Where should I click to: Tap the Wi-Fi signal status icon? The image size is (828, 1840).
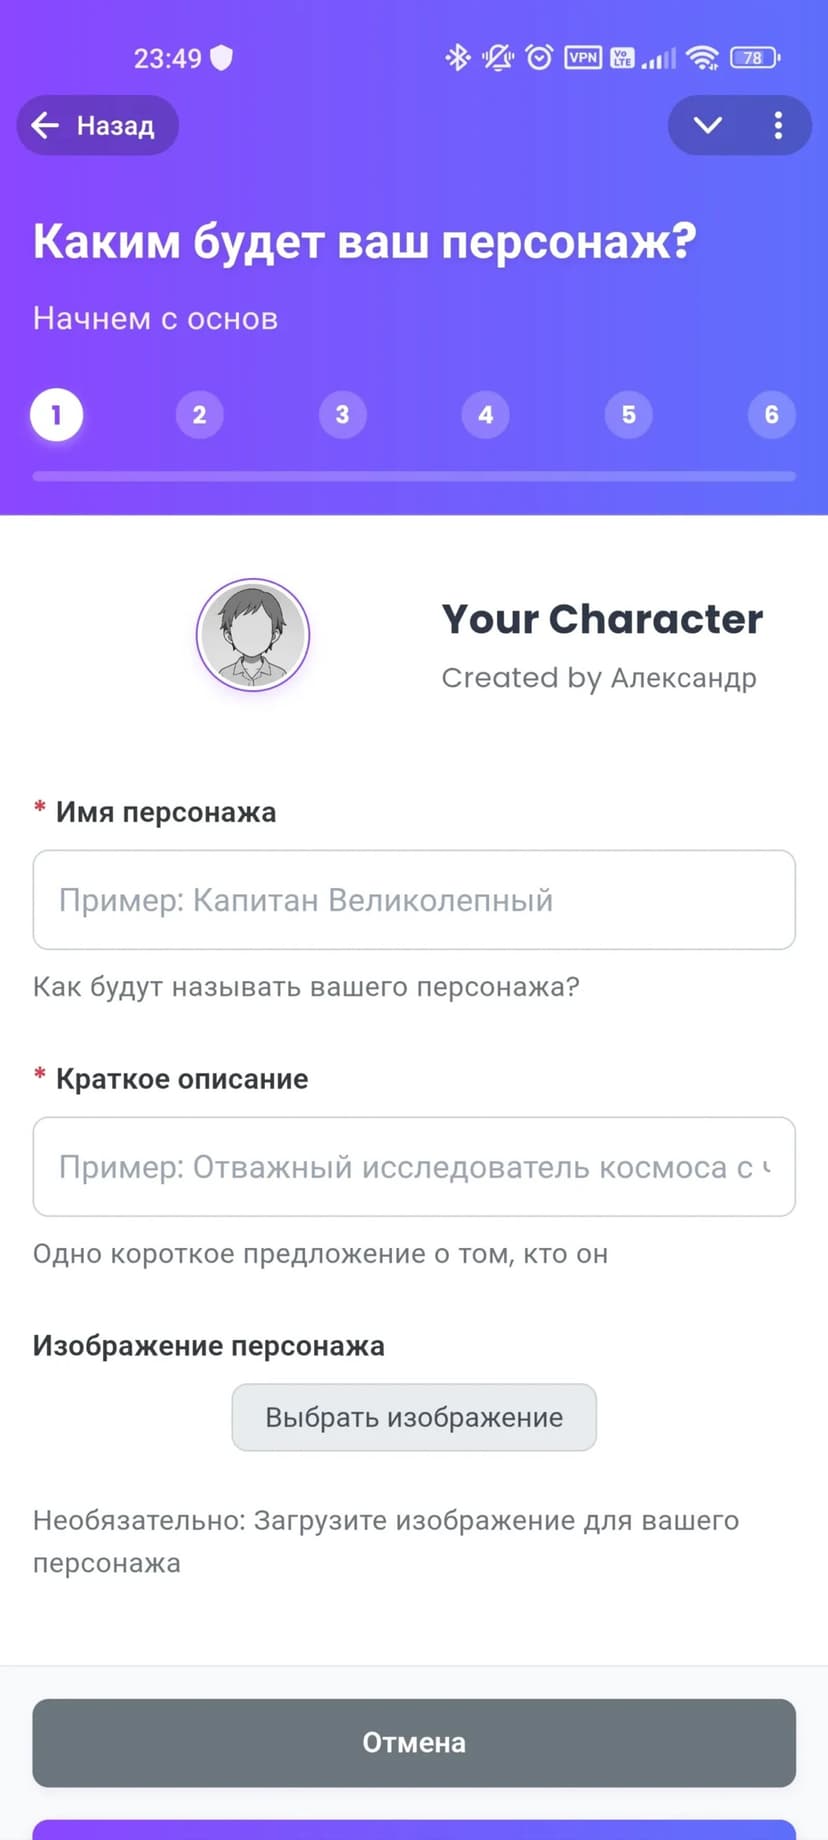point(703,58)
